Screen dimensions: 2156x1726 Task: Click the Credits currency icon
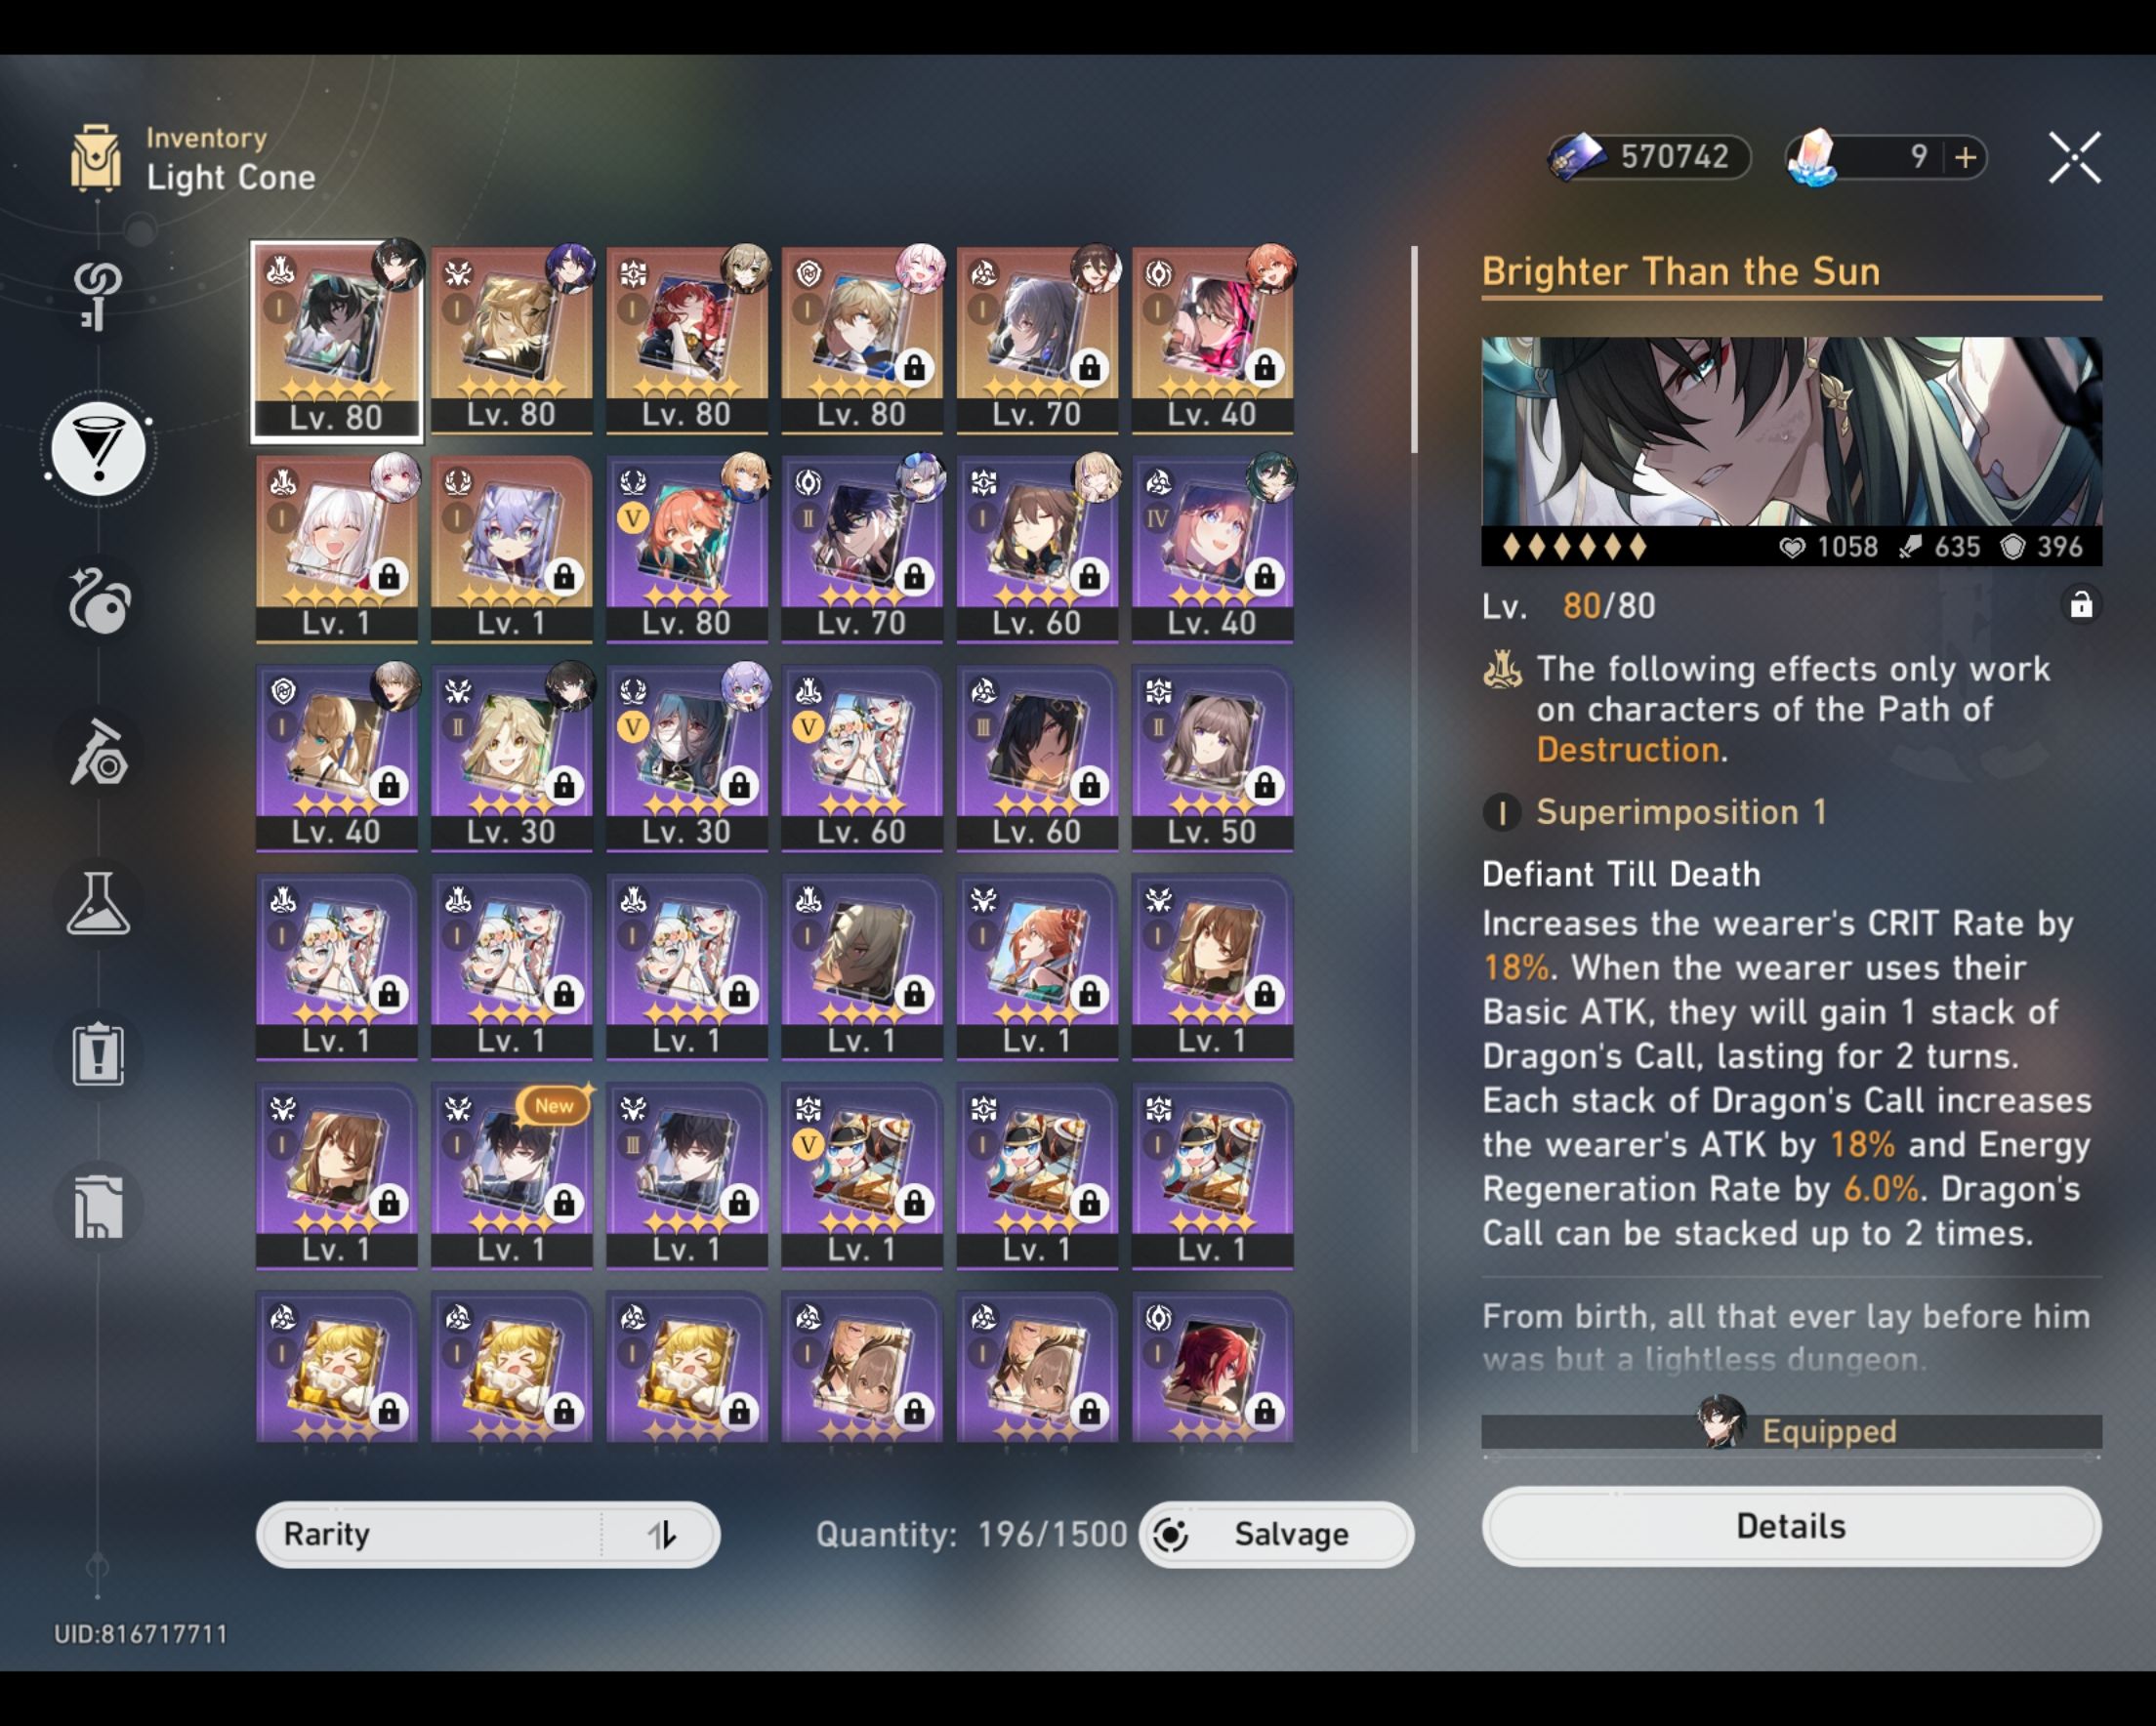pos(1578,157)
